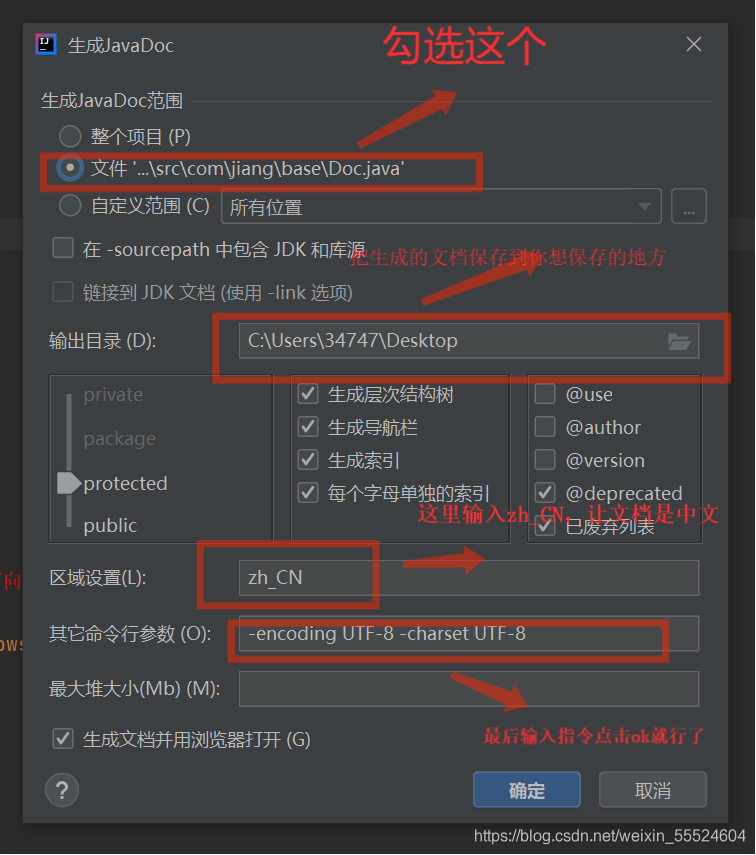Click the 区域设置 field containing zh_CN
The image size is (756, 855).
[x=469, y=578]
